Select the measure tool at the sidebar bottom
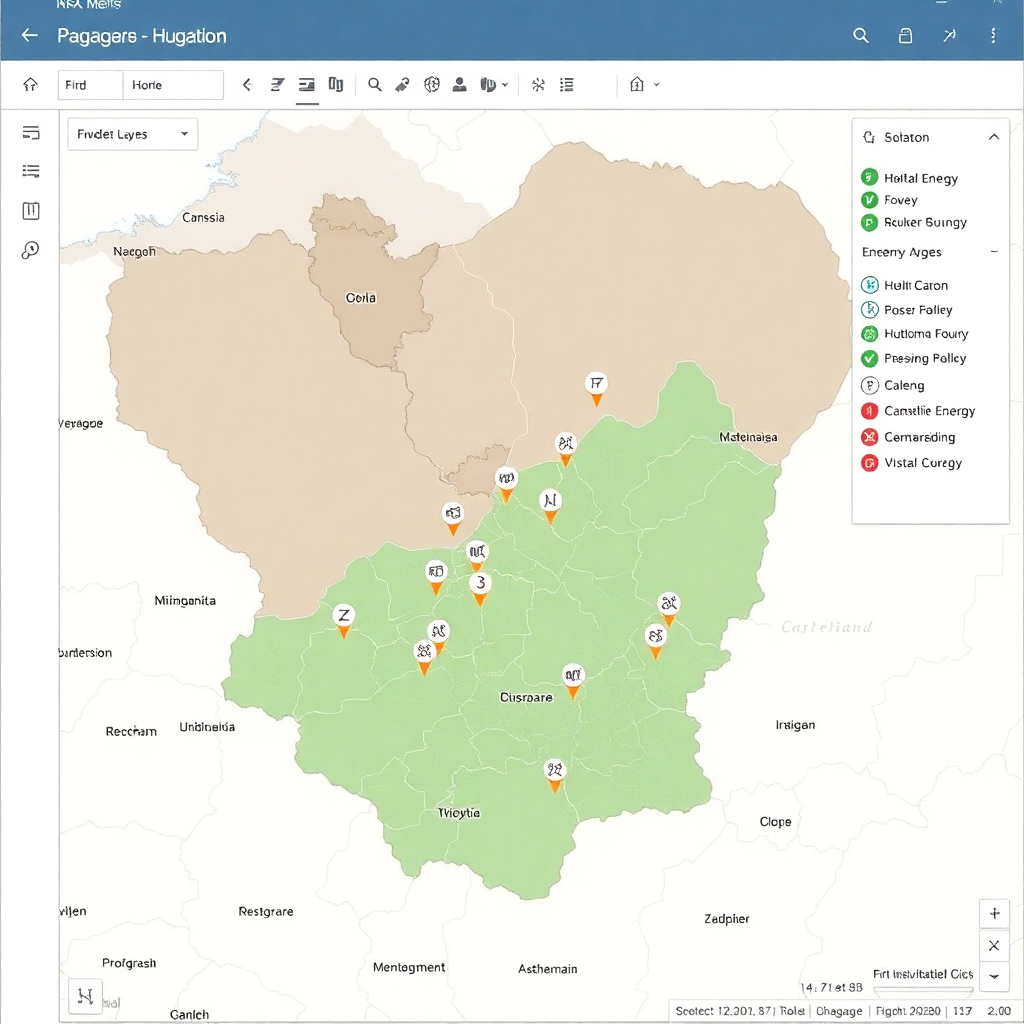Viewport: 1024px width, 1024px height. coord(30,250)
